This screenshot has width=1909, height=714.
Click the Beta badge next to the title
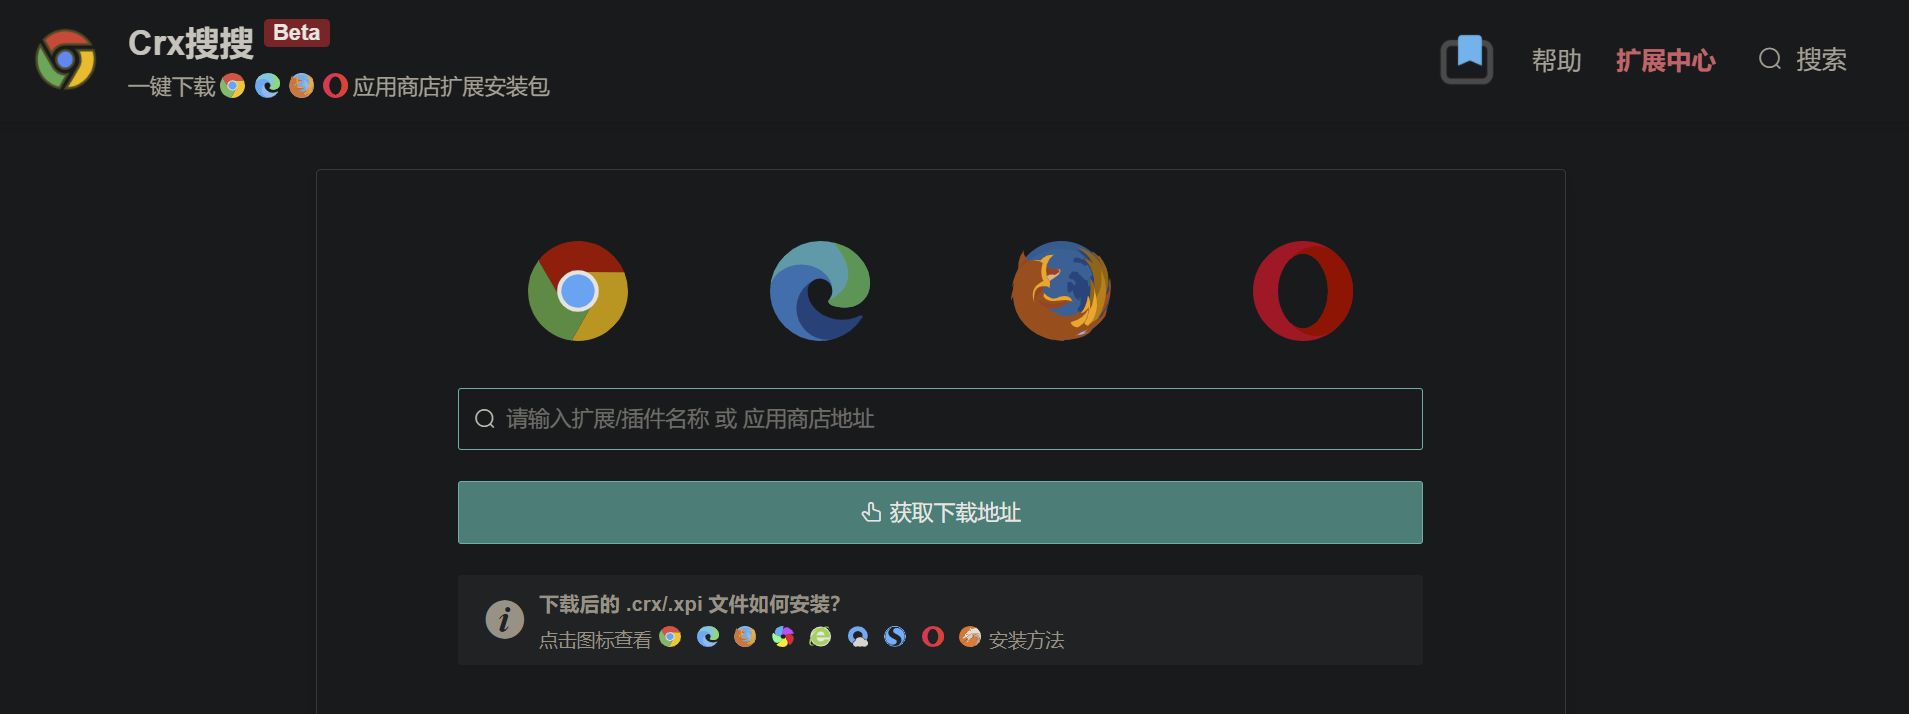(x=297, y=33)
